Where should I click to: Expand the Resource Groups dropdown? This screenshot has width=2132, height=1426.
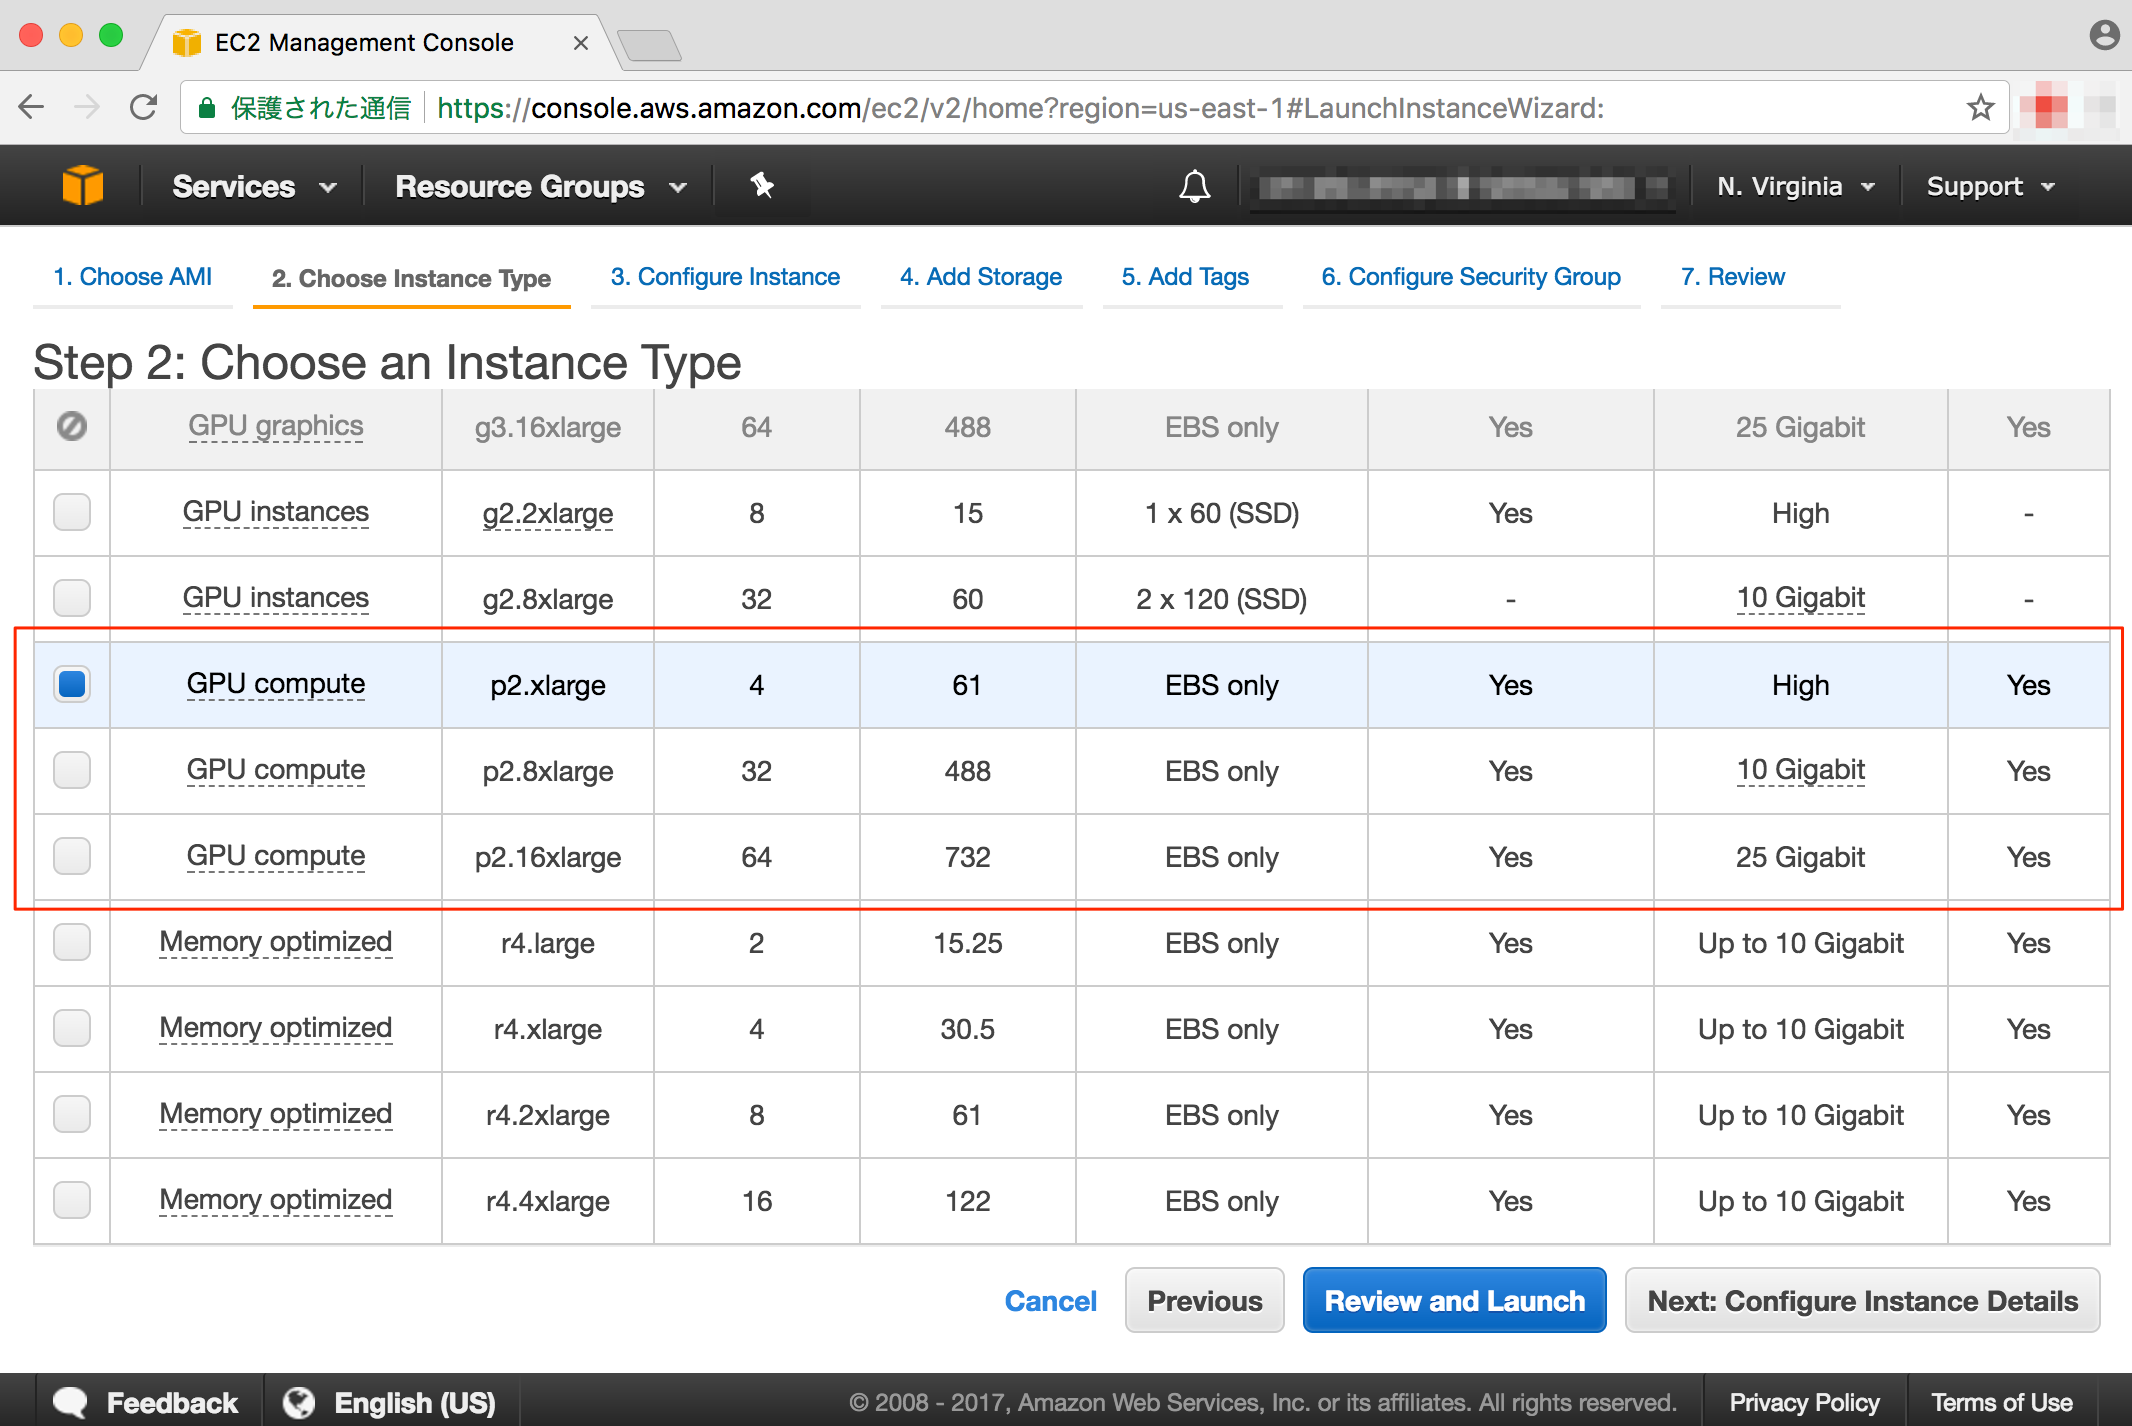pyautogui.click(x=541, y=186)
